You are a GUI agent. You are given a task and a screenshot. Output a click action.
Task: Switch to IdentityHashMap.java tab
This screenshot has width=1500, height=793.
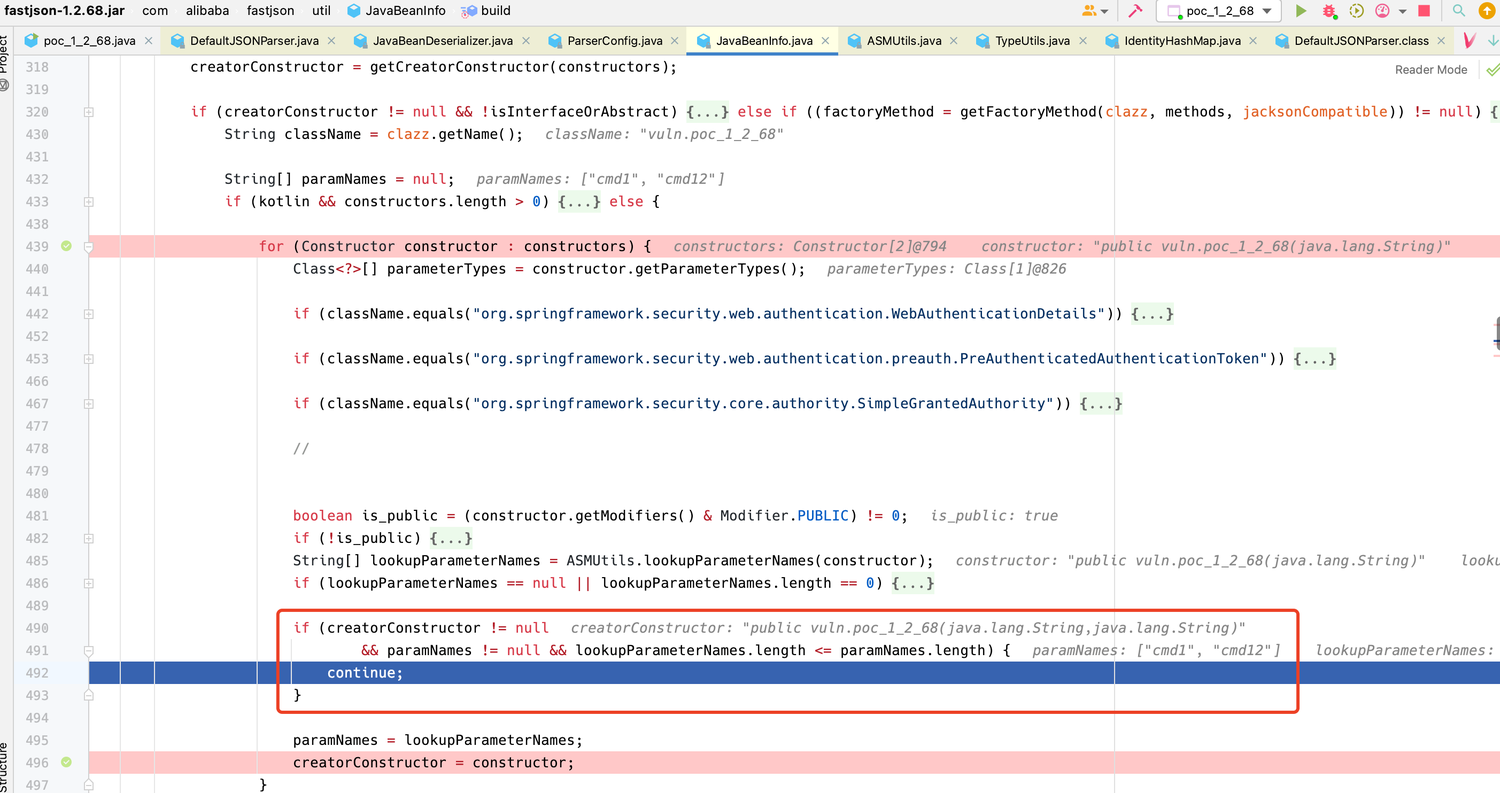point(1182,41)
